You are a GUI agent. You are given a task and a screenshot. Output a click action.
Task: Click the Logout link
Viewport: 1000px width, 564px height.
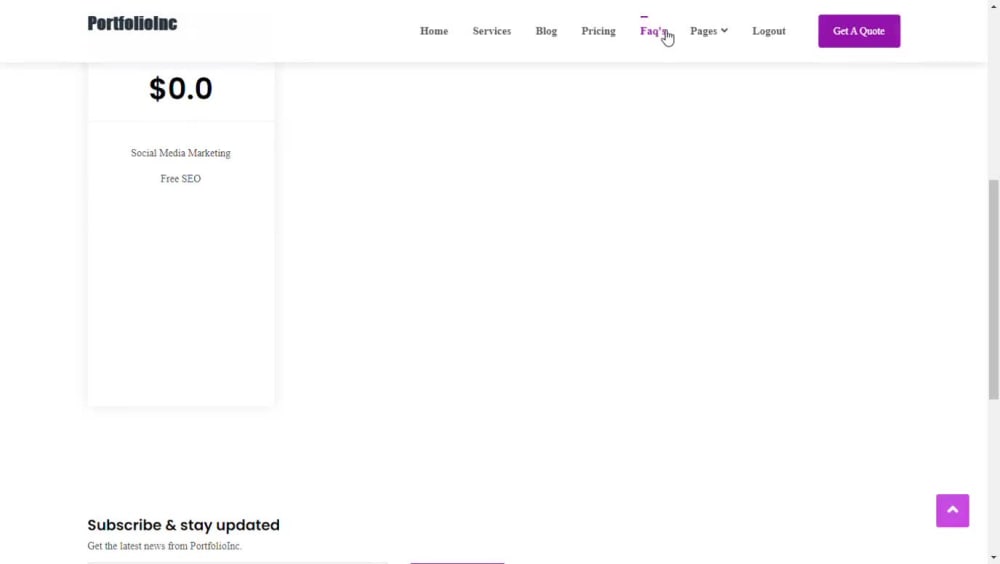coord(768,31)
